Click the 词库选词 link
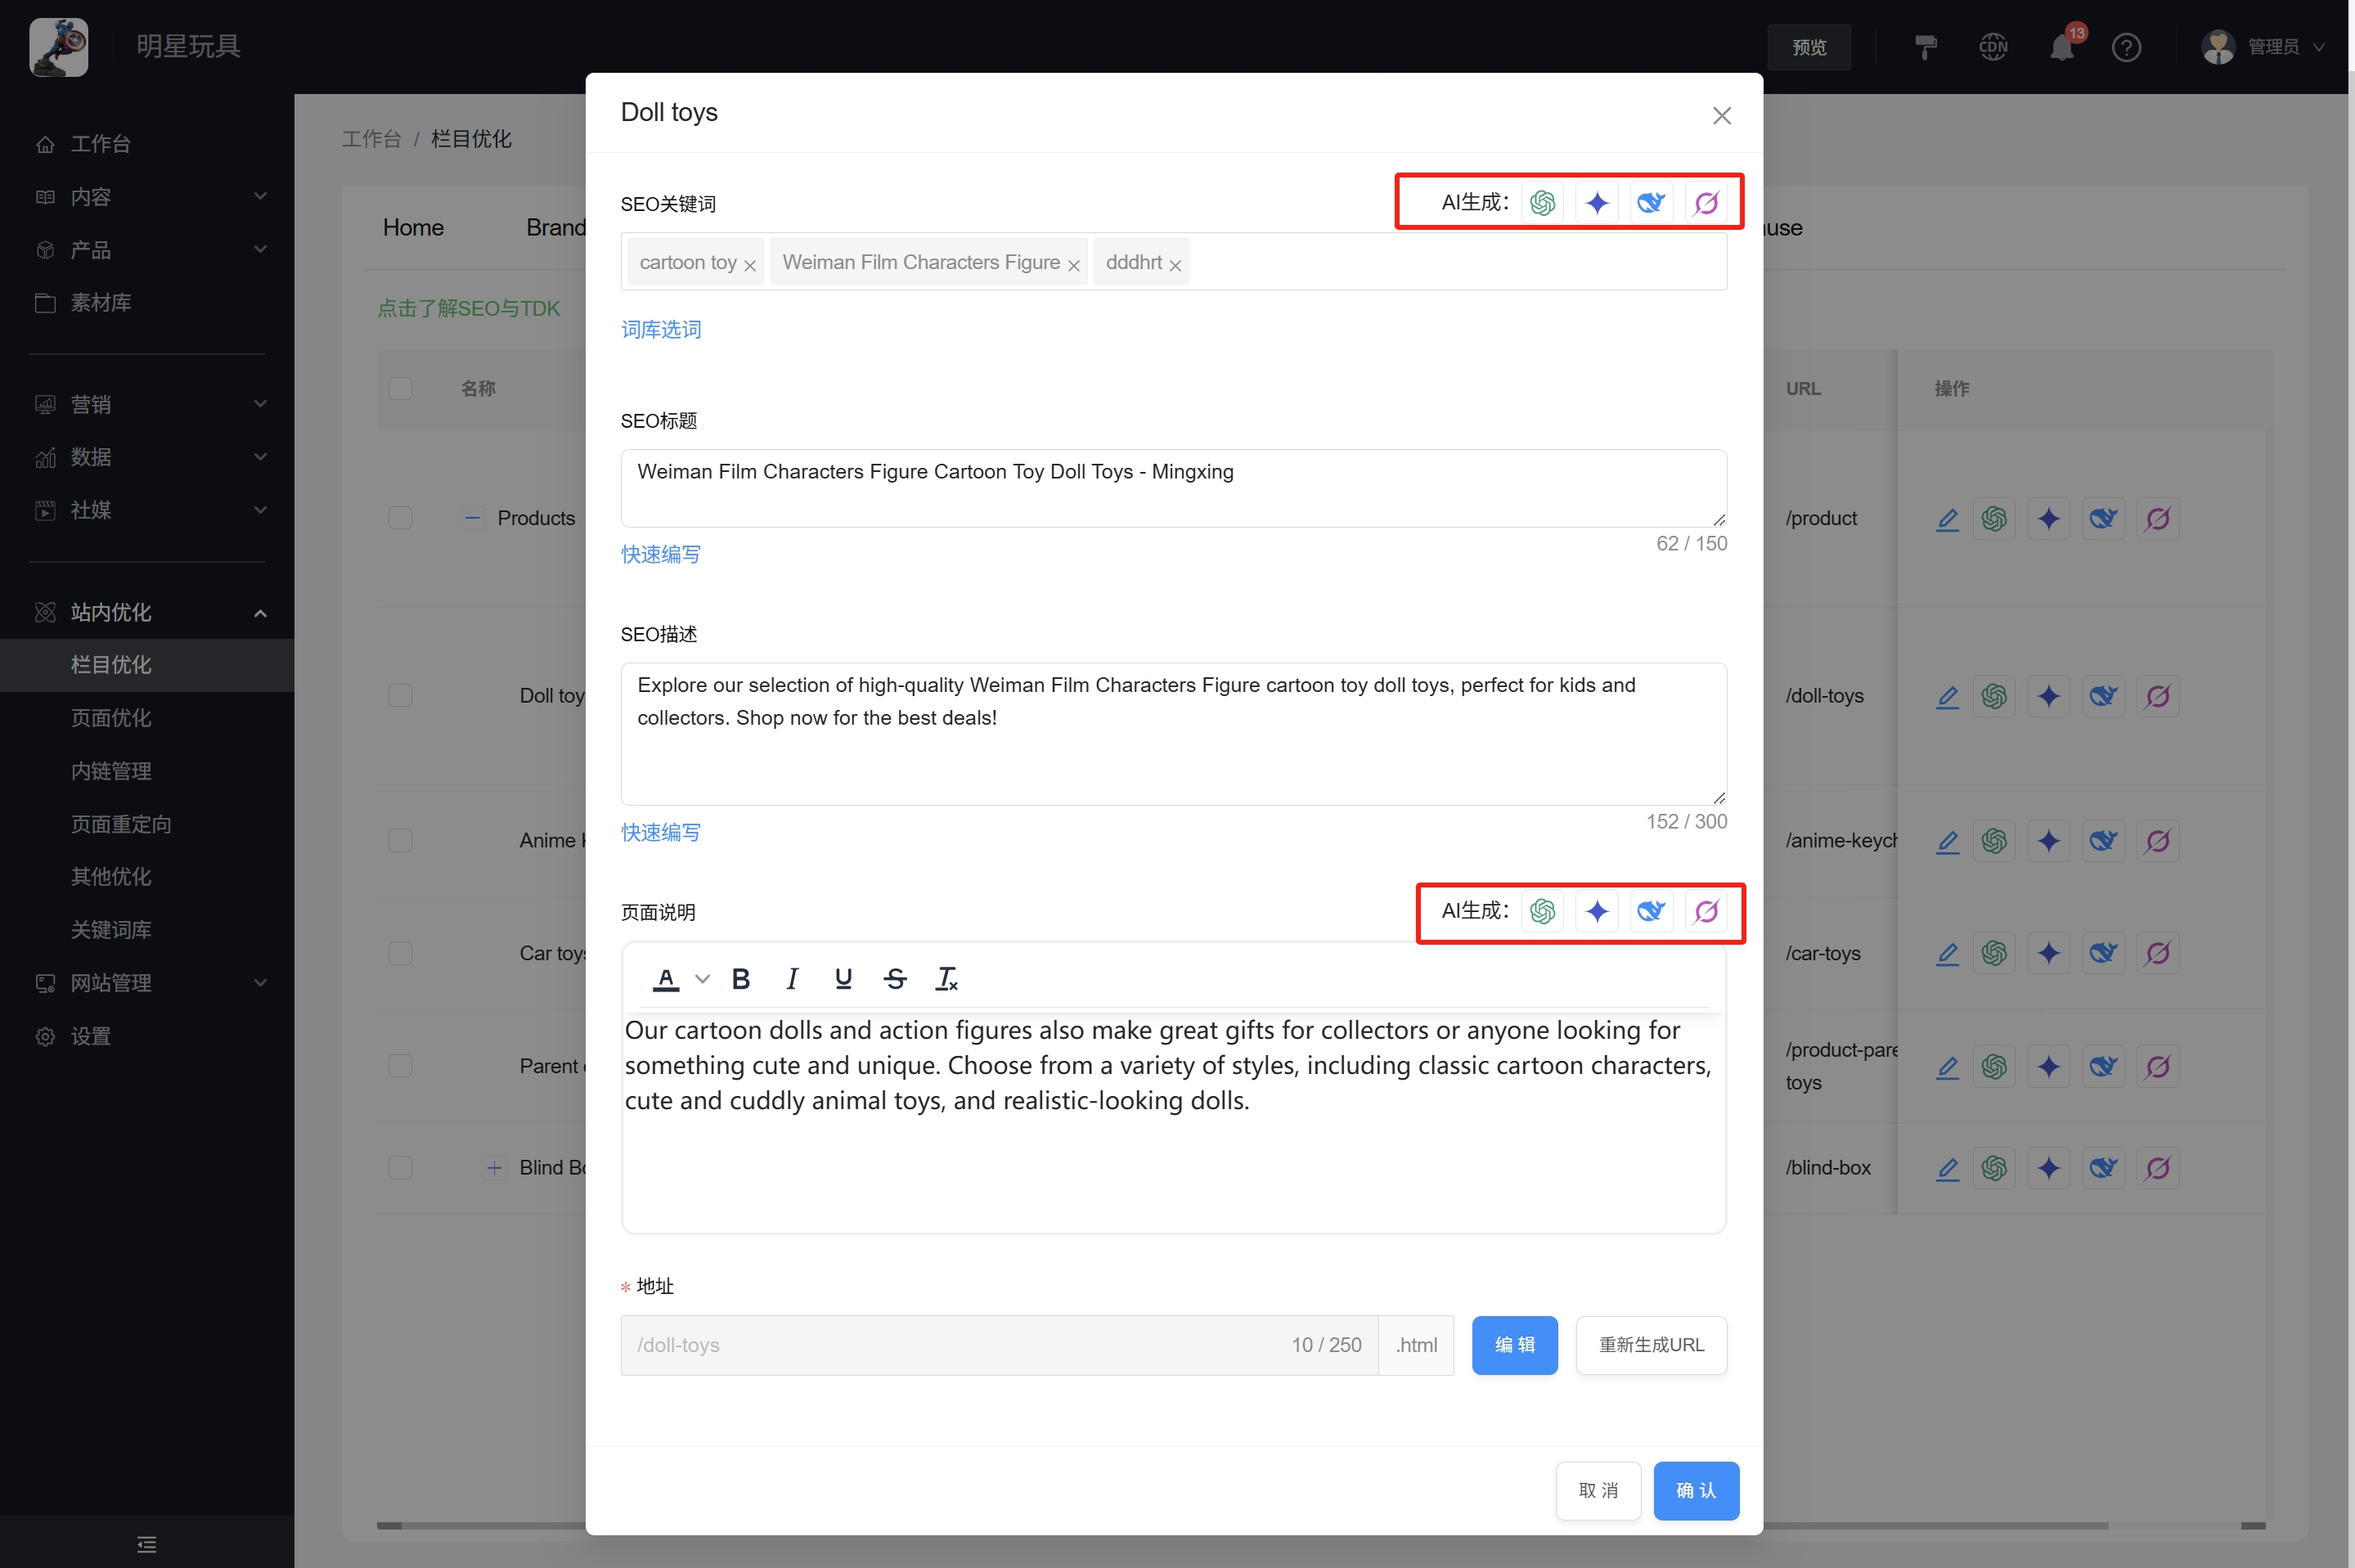This screenshot has width=2355, height=1568. [661, 330]
